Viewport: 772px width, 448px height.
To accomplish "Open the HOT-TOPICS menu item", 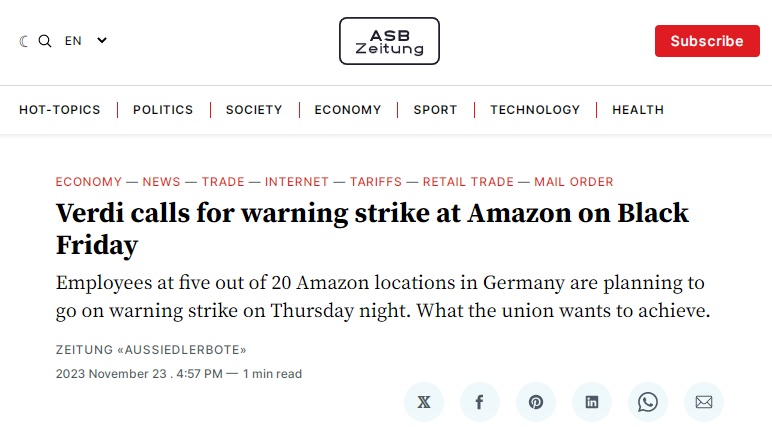I will click(x=60, y=110).
